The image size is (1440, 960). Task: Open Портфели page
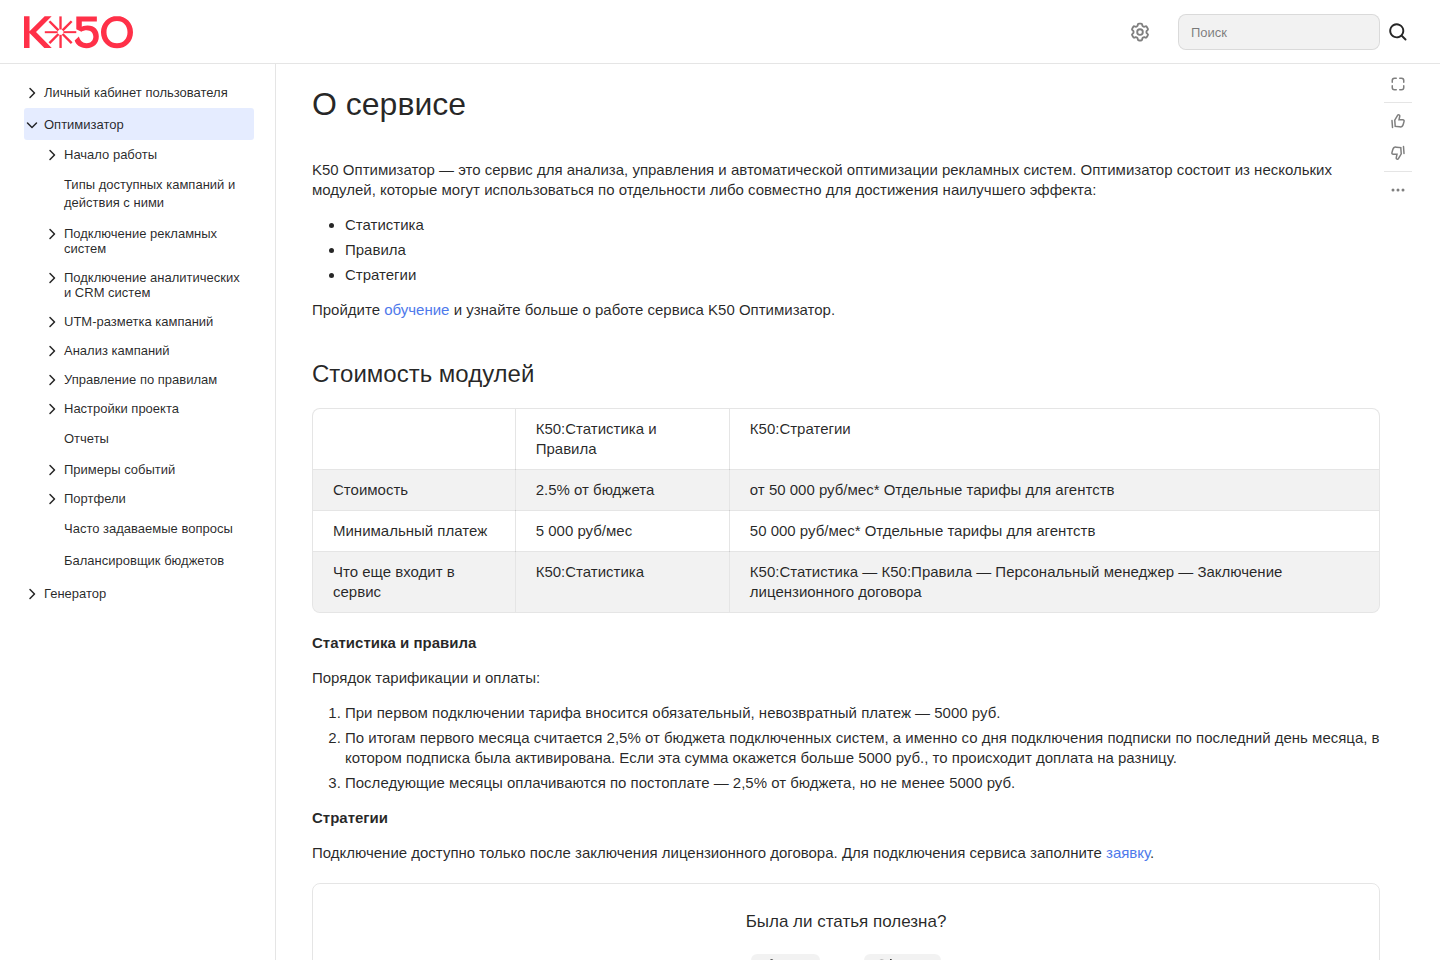(x=95, y=499)
